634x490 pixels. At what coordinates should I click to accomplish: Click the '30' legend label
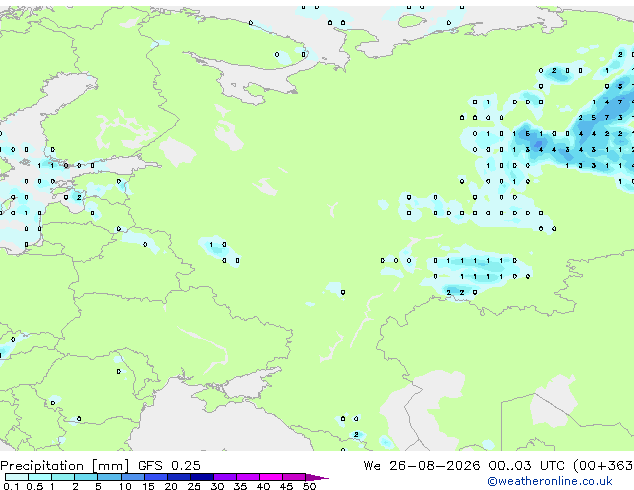(217, 486)
